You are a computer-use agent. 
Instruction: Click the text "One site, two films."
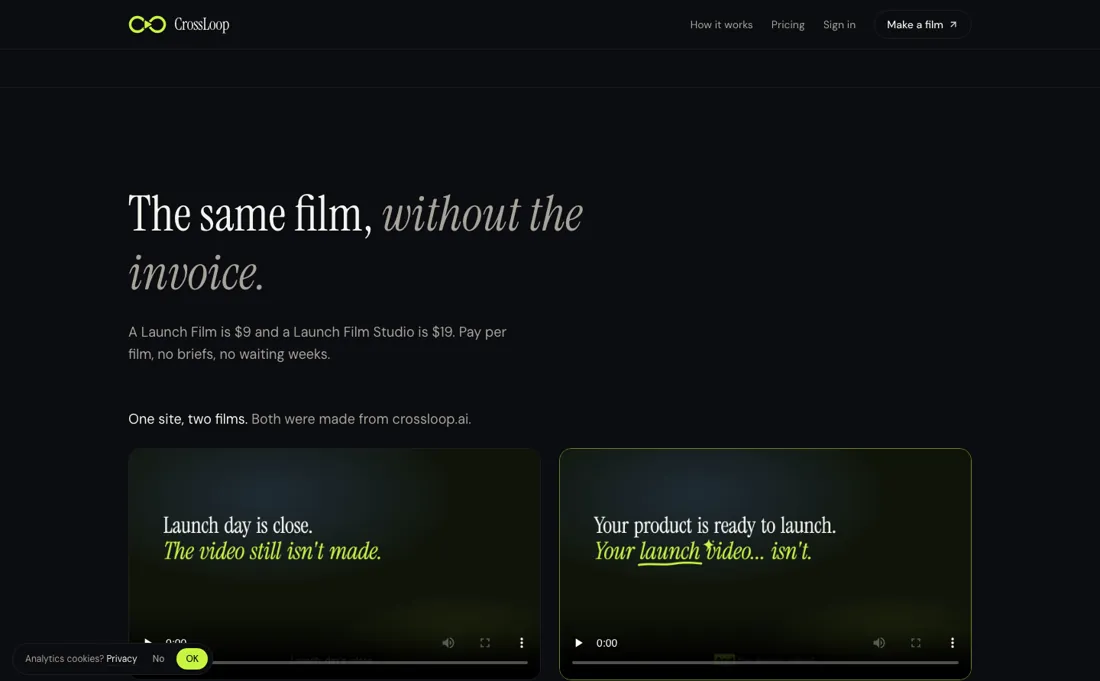coord(187,419)
